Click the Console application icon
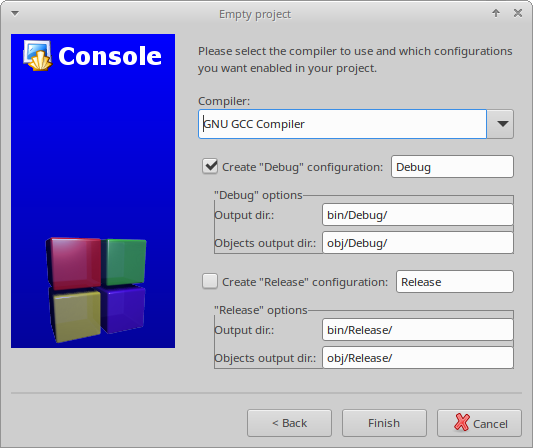Screen dimensions: 533x448 click(38, 55)
